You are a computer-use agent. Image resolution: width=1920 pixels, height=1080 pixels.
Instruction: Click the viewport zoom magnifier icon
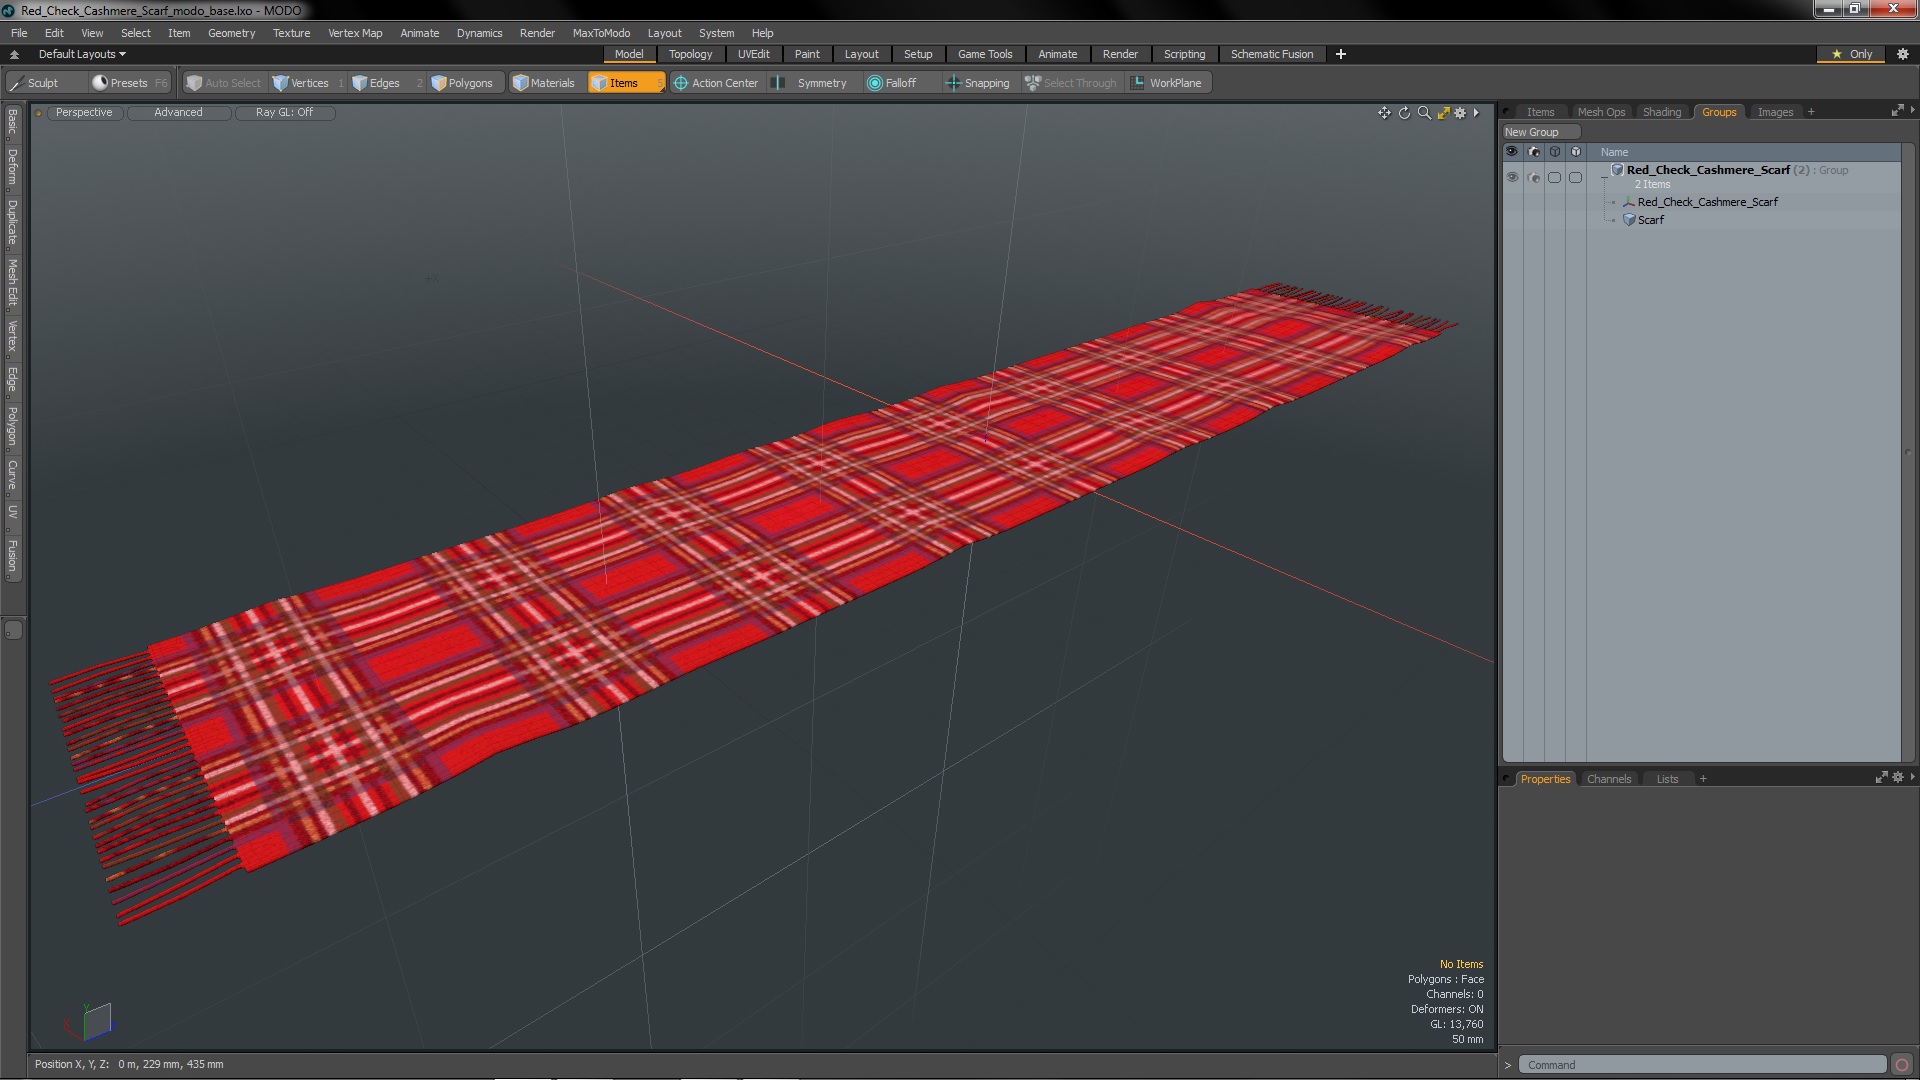pyautogui.click(x=1424, y=113)
